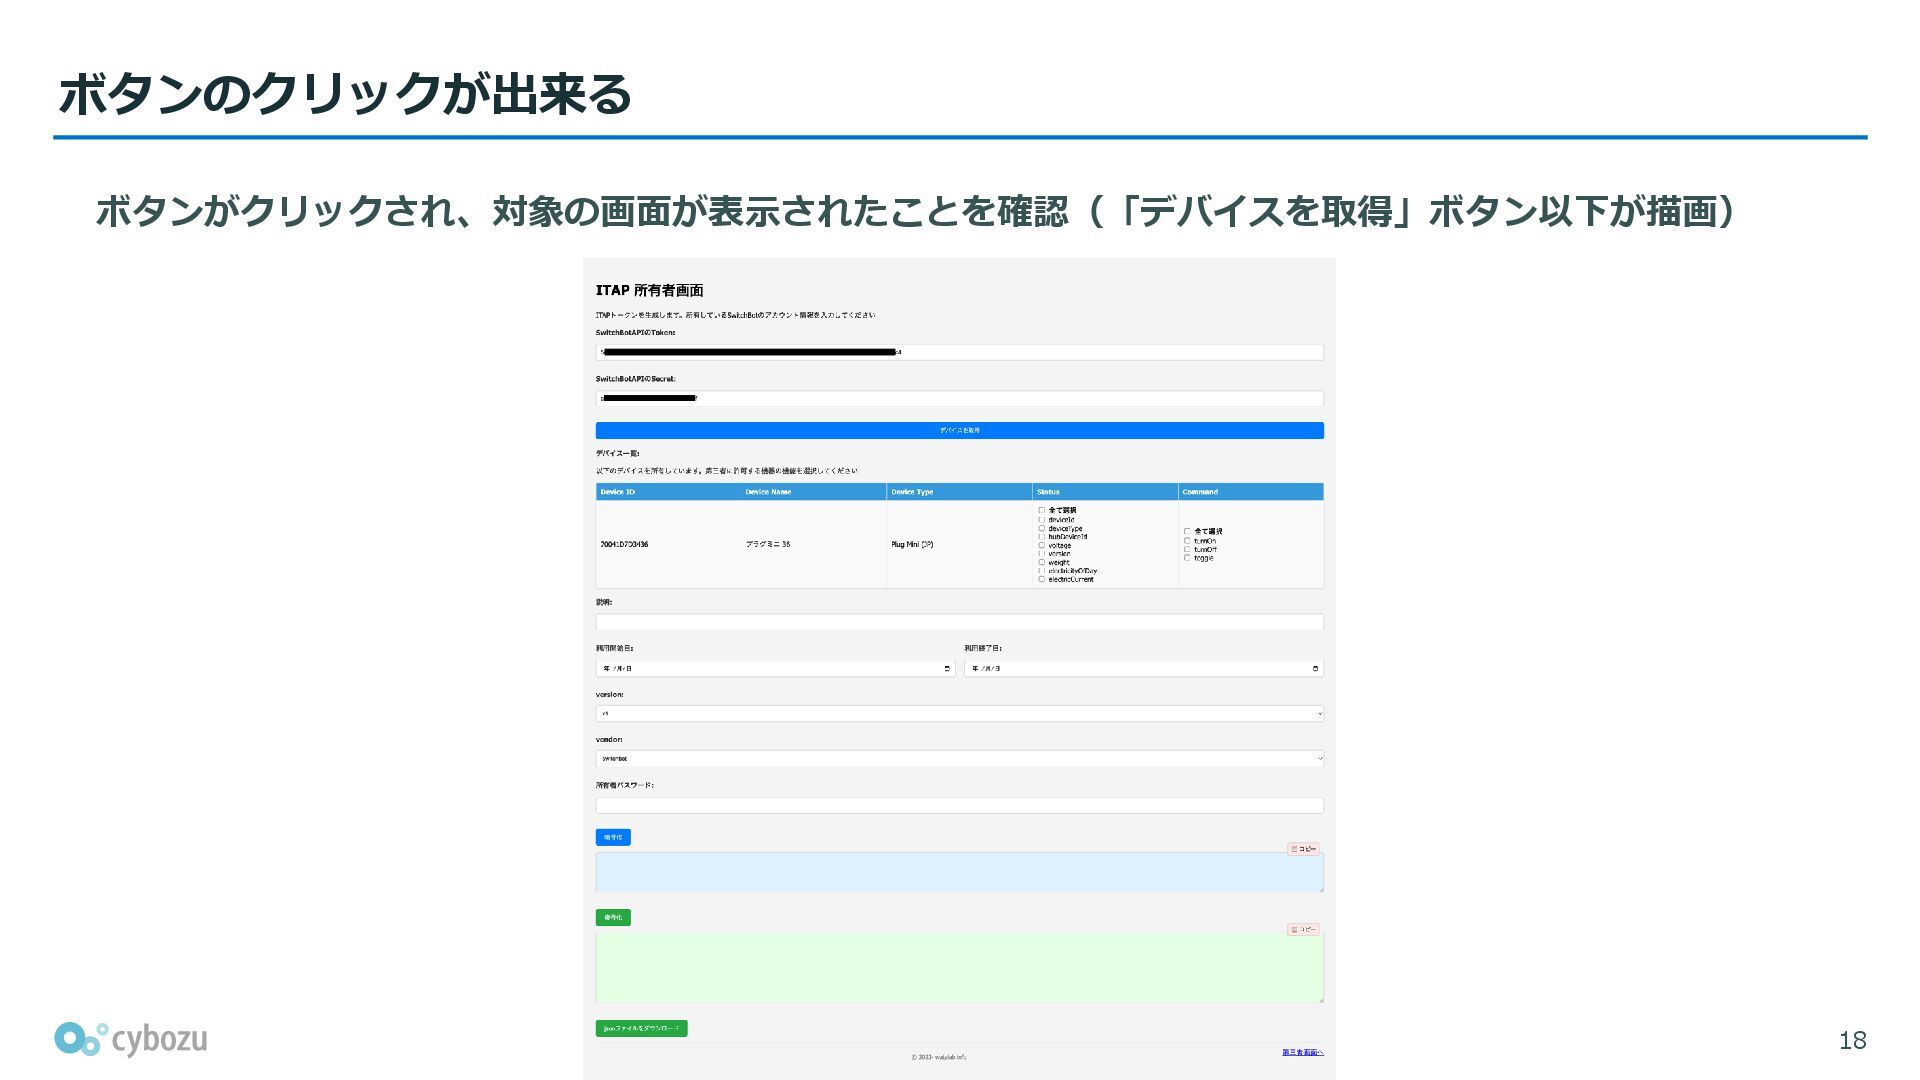Click calendar icon in 利用終了日 field
The height and width of the screenshot is (1080, 1920).
[1315, 668]
